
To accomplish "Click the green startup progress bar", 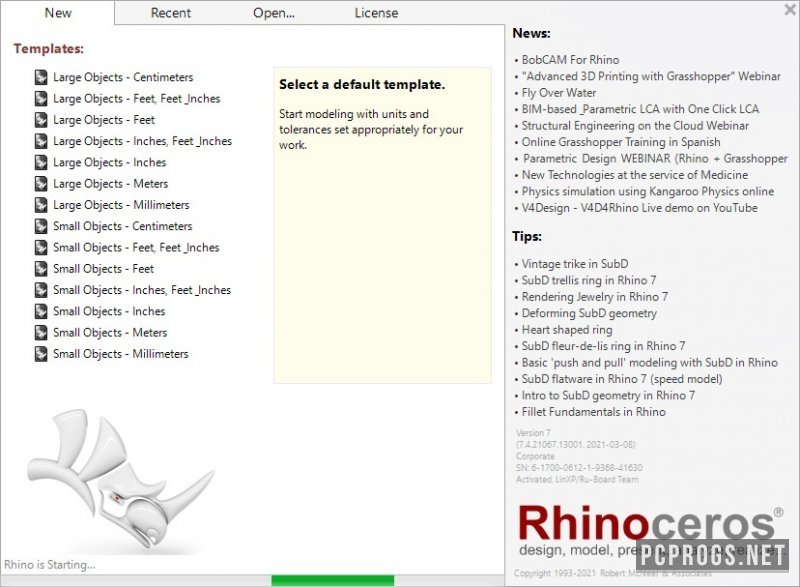I will [333, 580].
